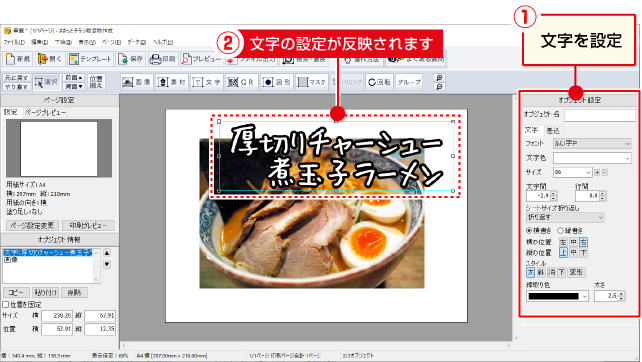Activate the 選択 (Select) tool
Viewport: 642px width, 362px height.
pyautogui.click(x=46, y=82)
